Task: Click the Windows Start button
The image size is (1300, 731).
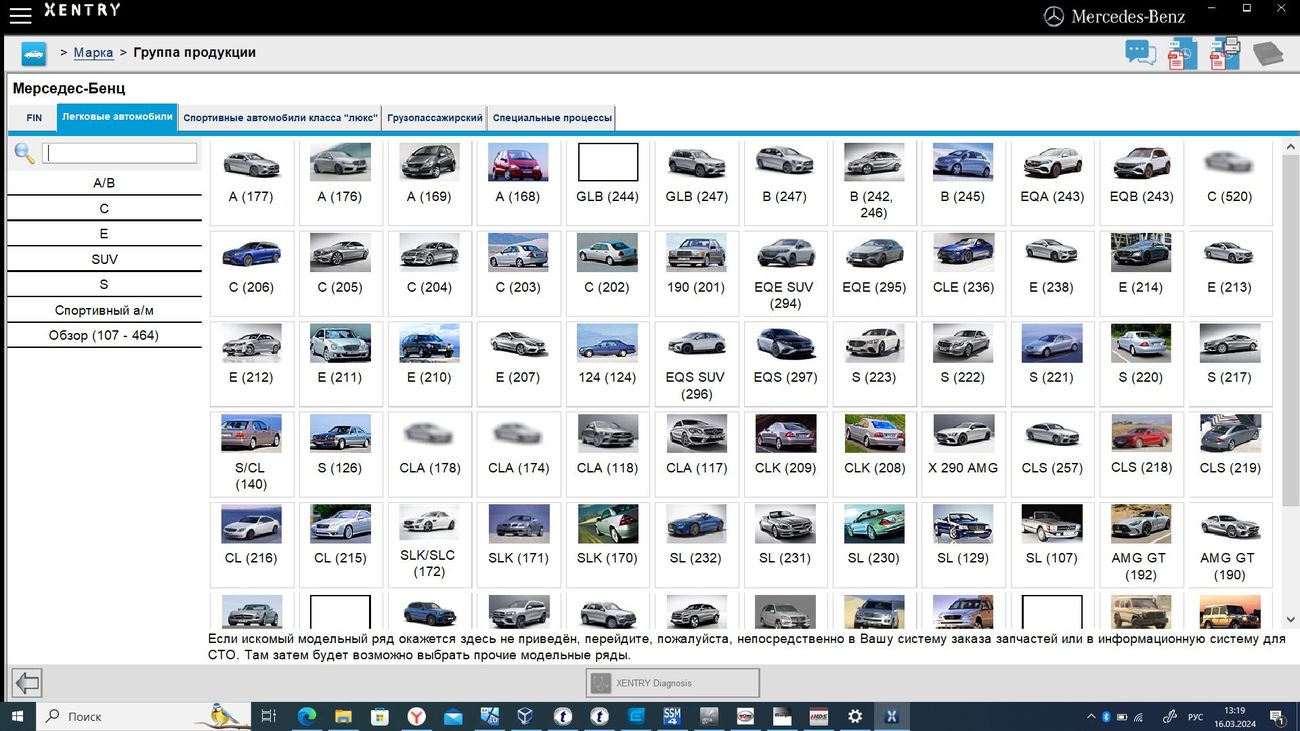Action: 17,716
